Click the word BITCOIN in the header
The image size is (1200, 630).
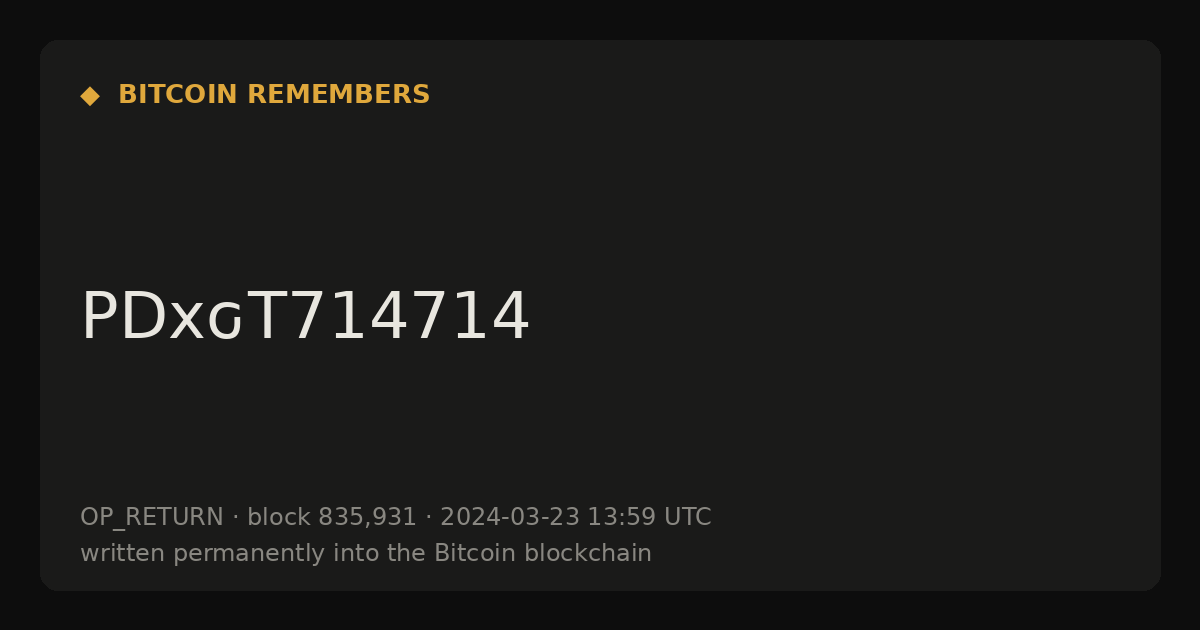[x=178, y=95]
